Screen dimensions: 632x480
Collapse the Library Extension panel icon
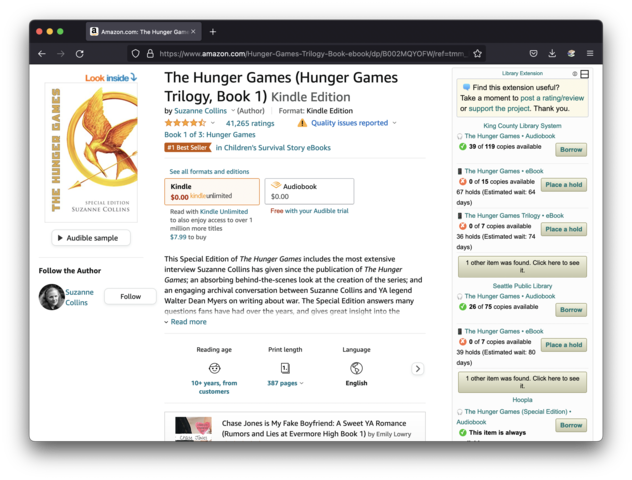pos(584,74)
